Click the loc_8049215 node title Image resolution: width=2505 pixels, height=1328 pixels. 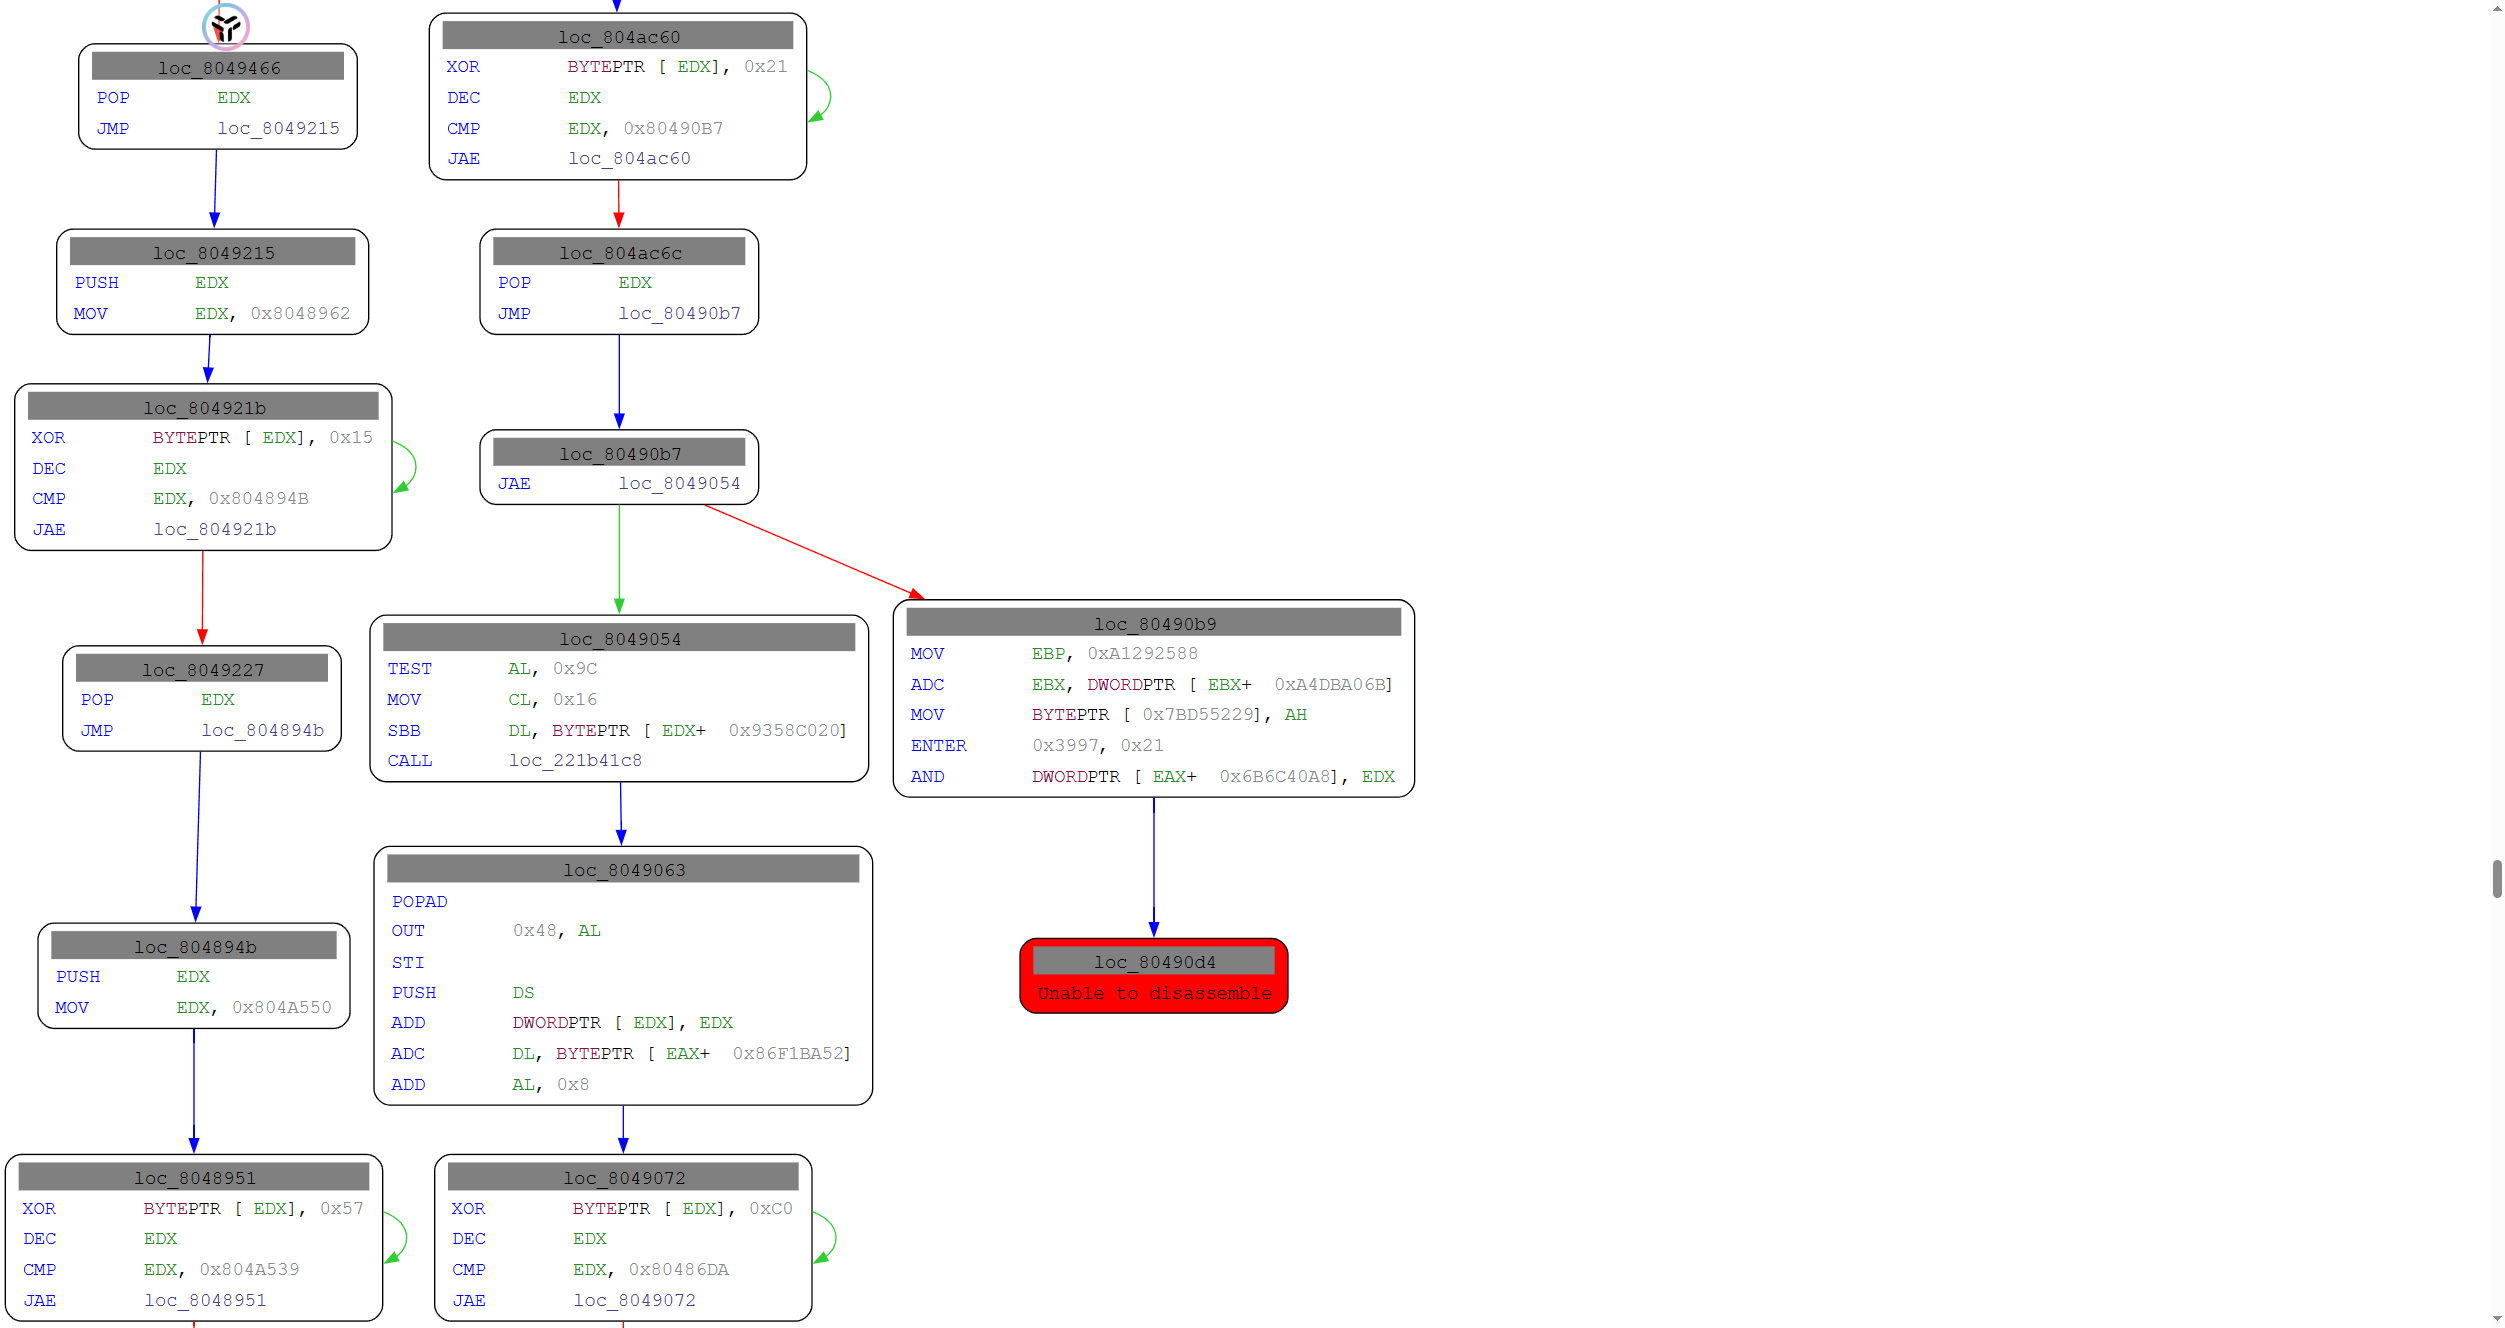click(x=213, y=252)
